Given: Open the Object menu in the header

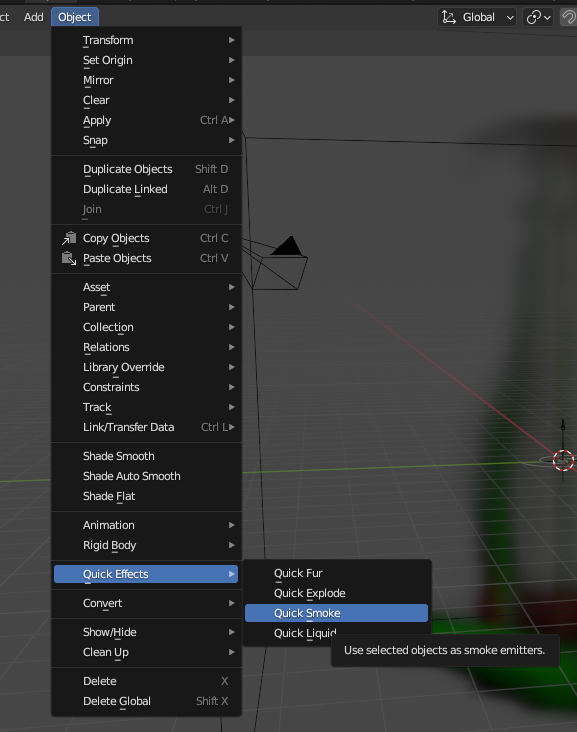Looking at the screenshot, I should coord(75,17).
